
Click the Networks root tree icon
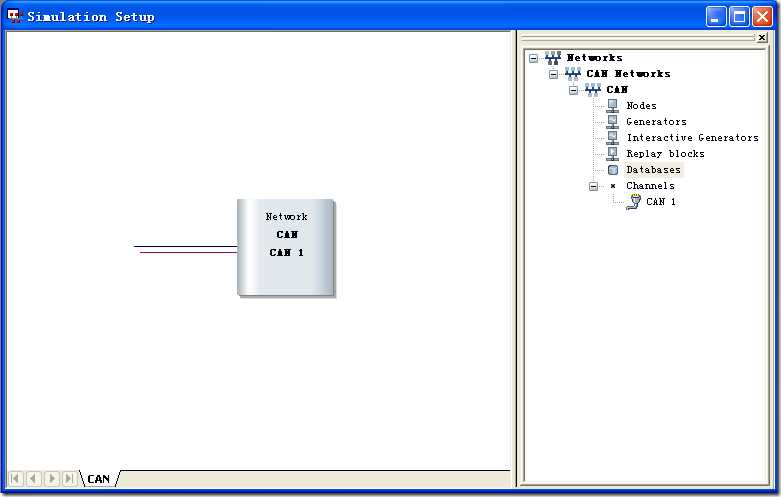[x=552, y=58]
